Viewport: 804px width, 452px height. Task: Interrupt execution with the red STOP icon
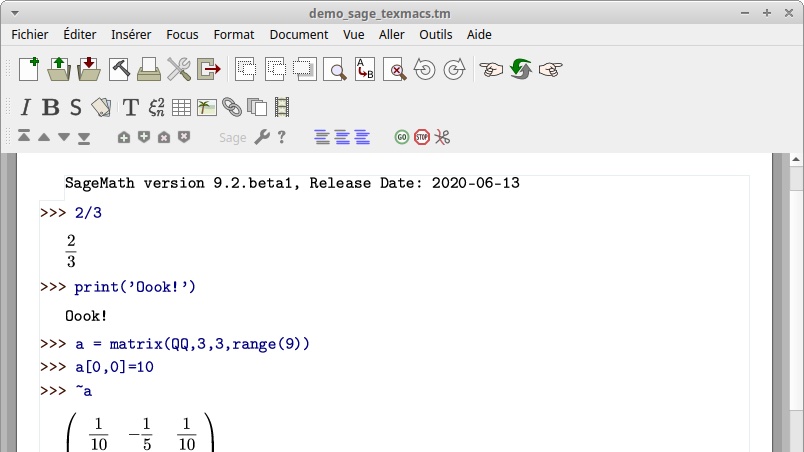422,137
